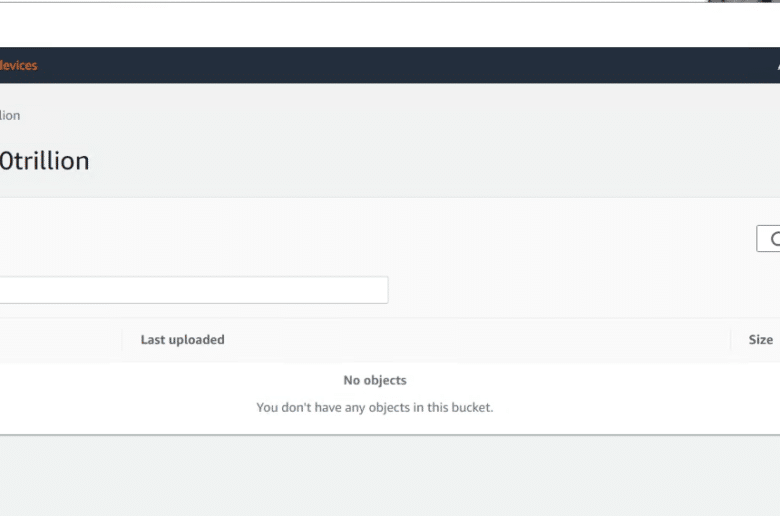Screen dimensions: 780x516
Task: Open the orange devices link
Action: coord(18,65)
